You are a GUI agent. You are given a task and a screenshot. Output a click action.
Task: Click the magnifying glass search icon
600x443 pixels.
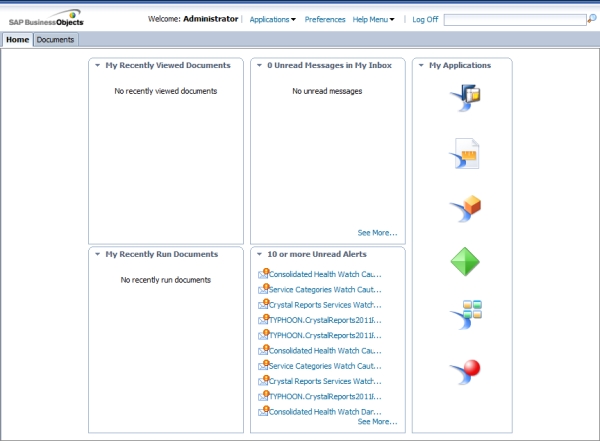591,19
